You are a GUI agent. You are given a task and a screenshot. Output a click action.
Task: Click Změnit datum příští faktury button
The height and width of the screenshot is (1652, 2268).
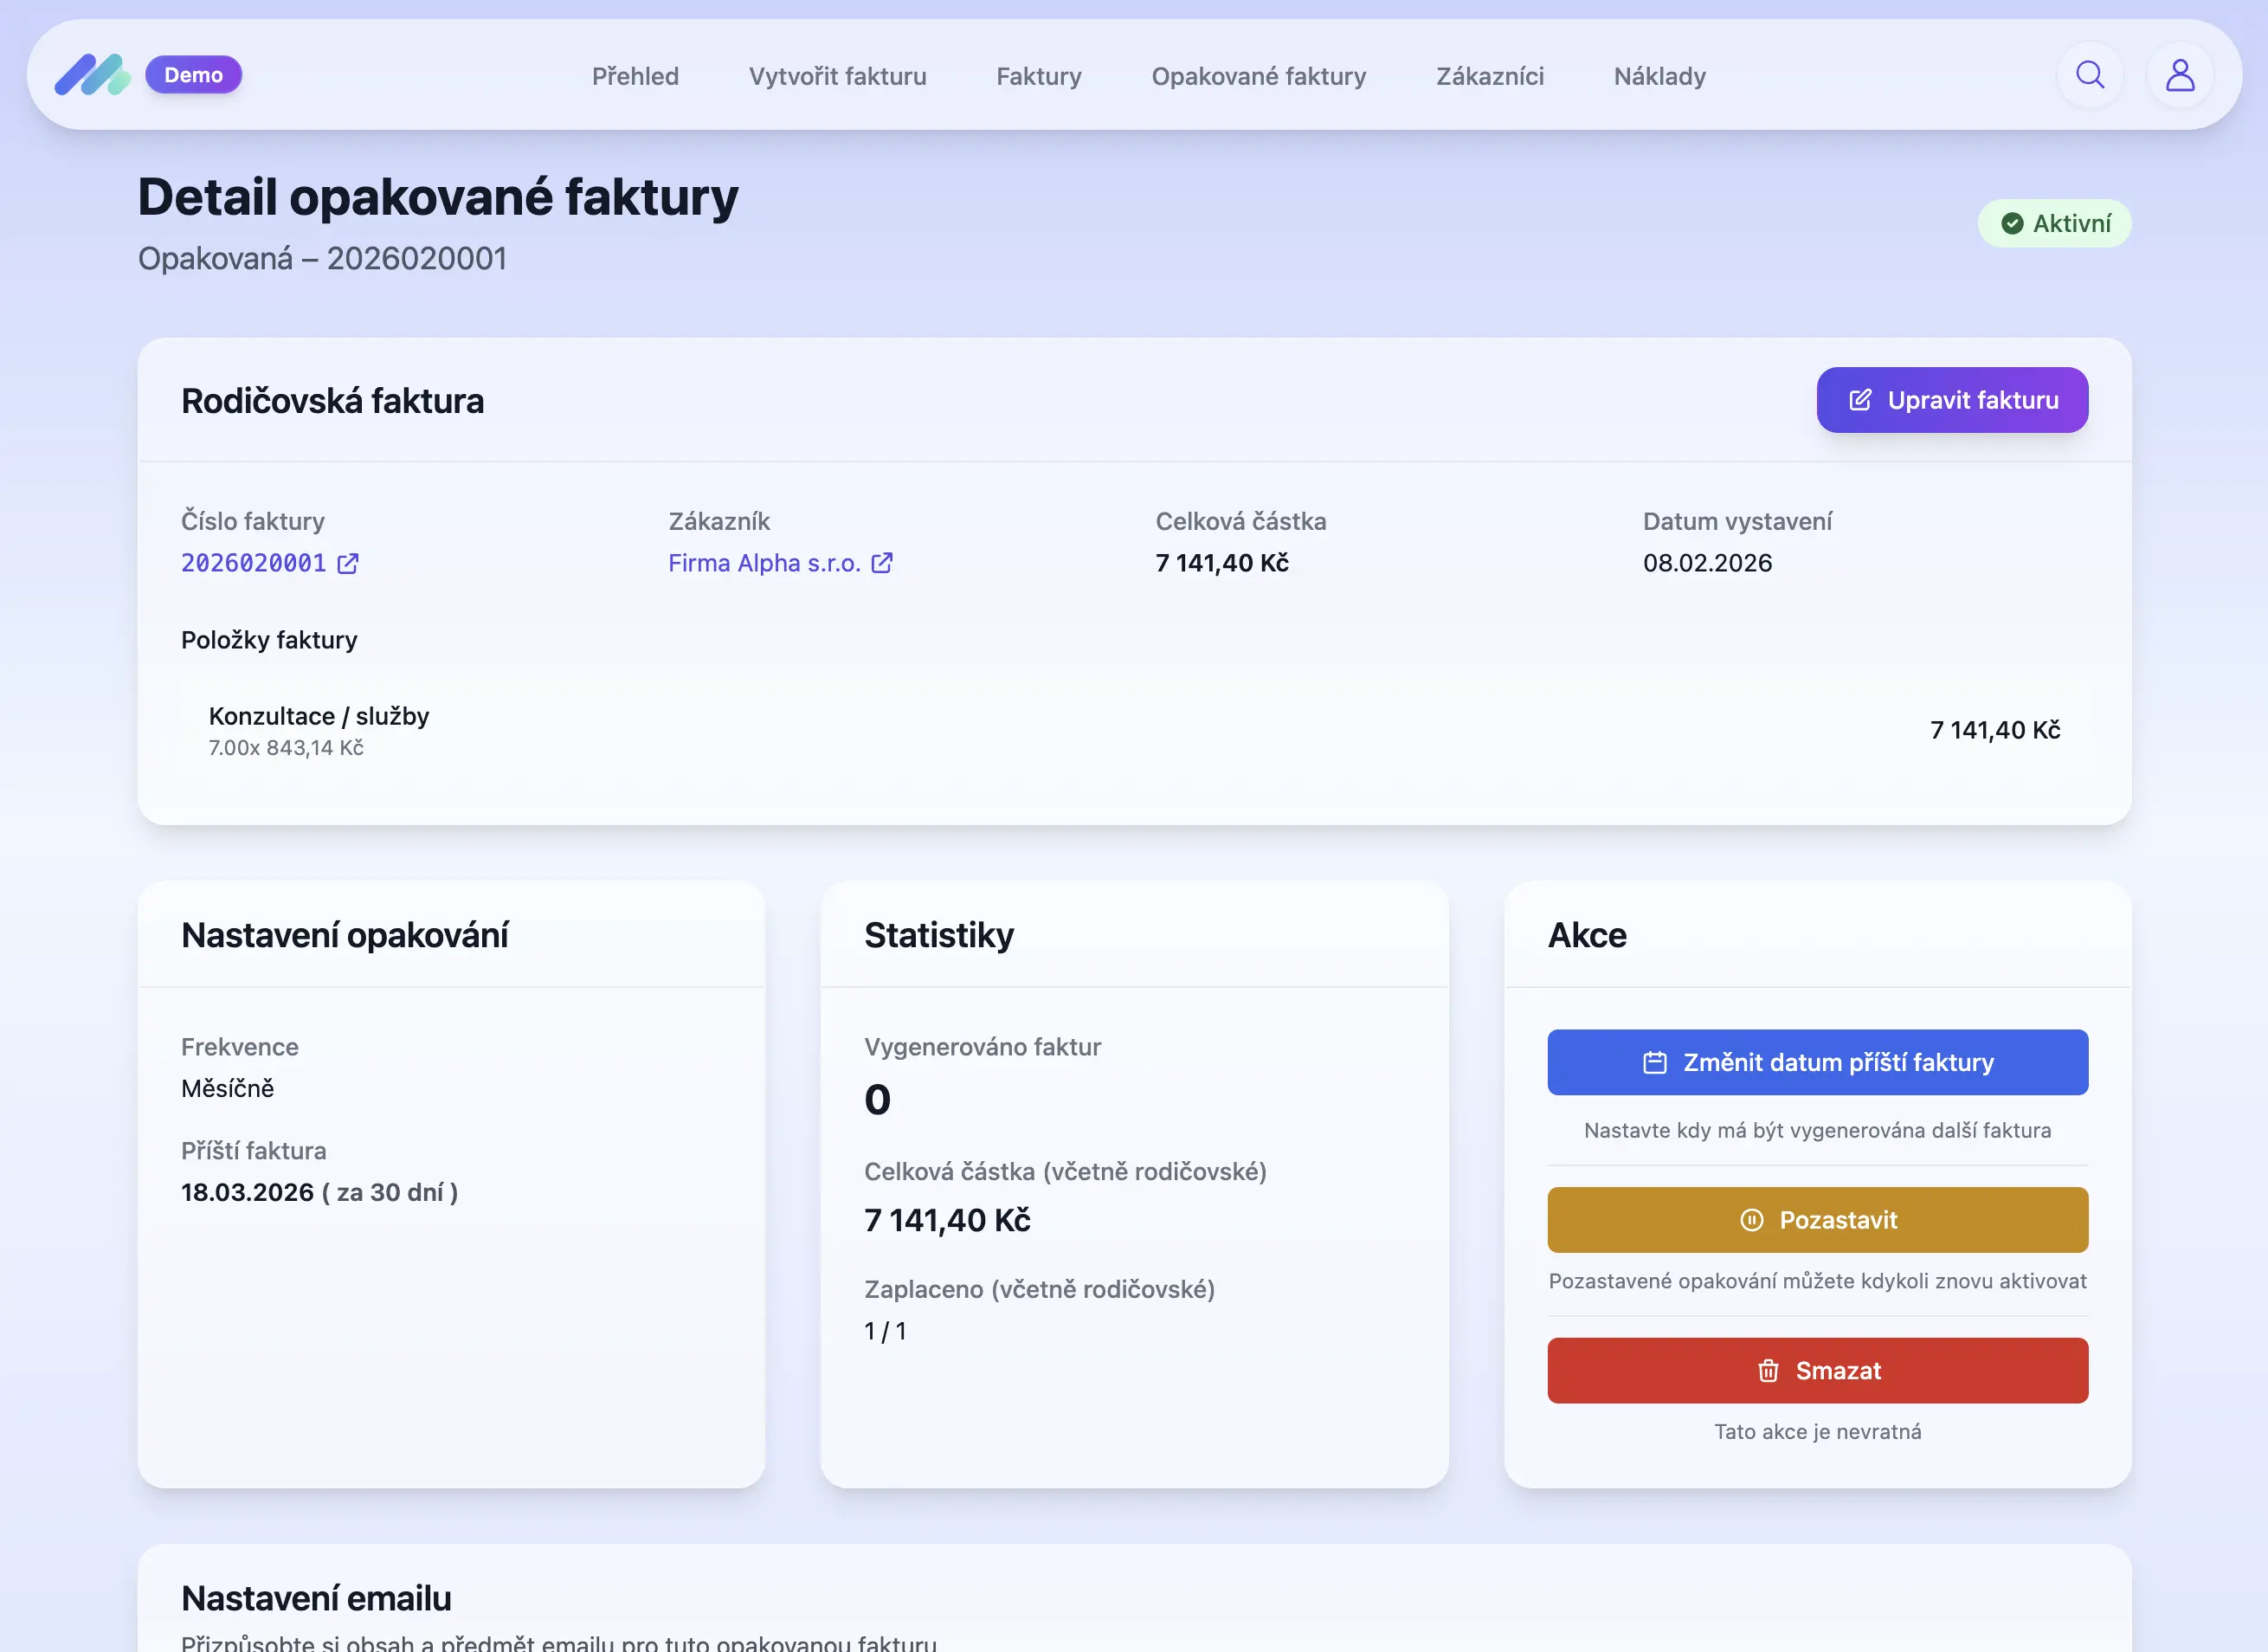coord(1817,1062)
